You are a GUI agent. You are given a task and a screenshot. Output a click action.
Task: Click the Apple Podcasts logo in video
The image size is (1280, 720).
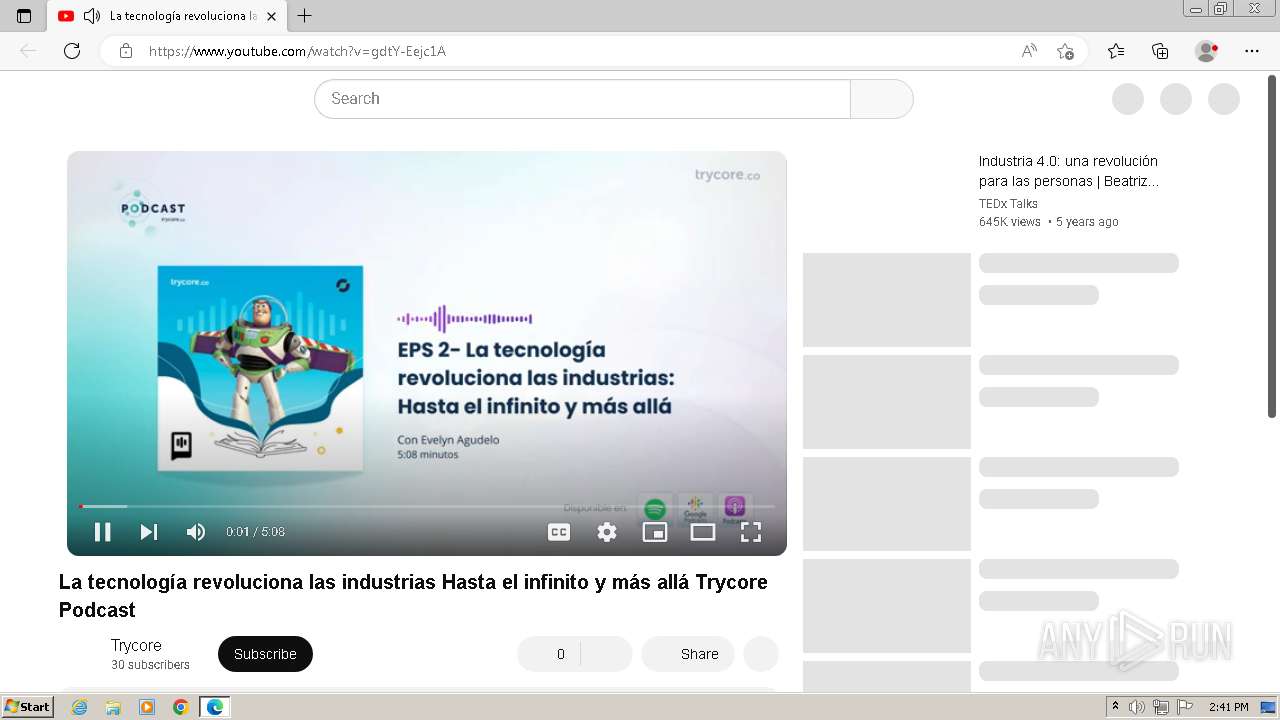click(x=734, y=510)
